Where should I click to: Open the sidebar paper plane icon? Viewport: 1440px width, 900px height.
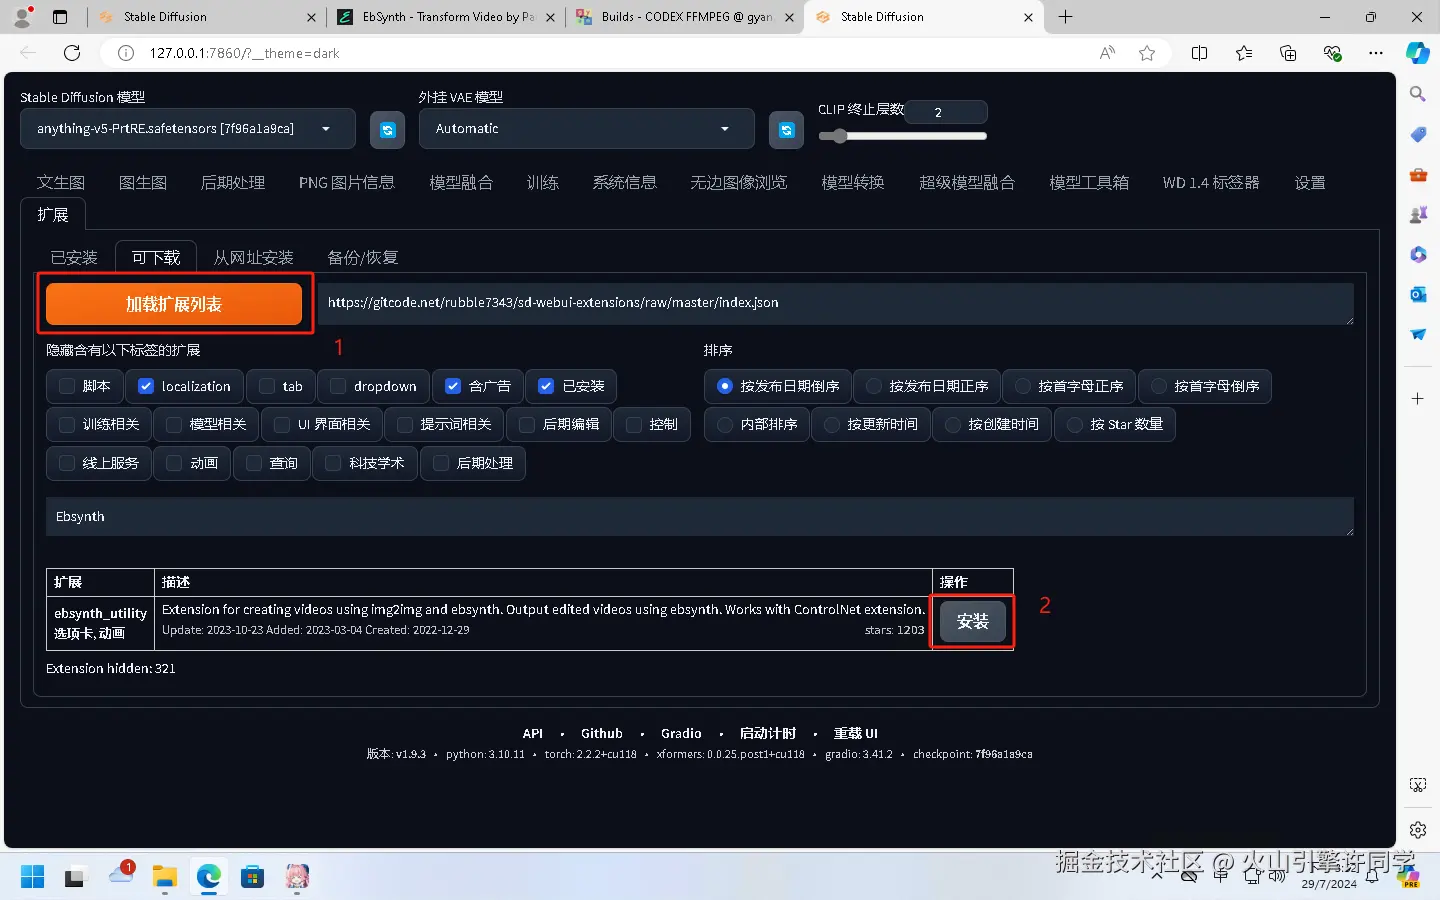click(x=1418, y=334)
